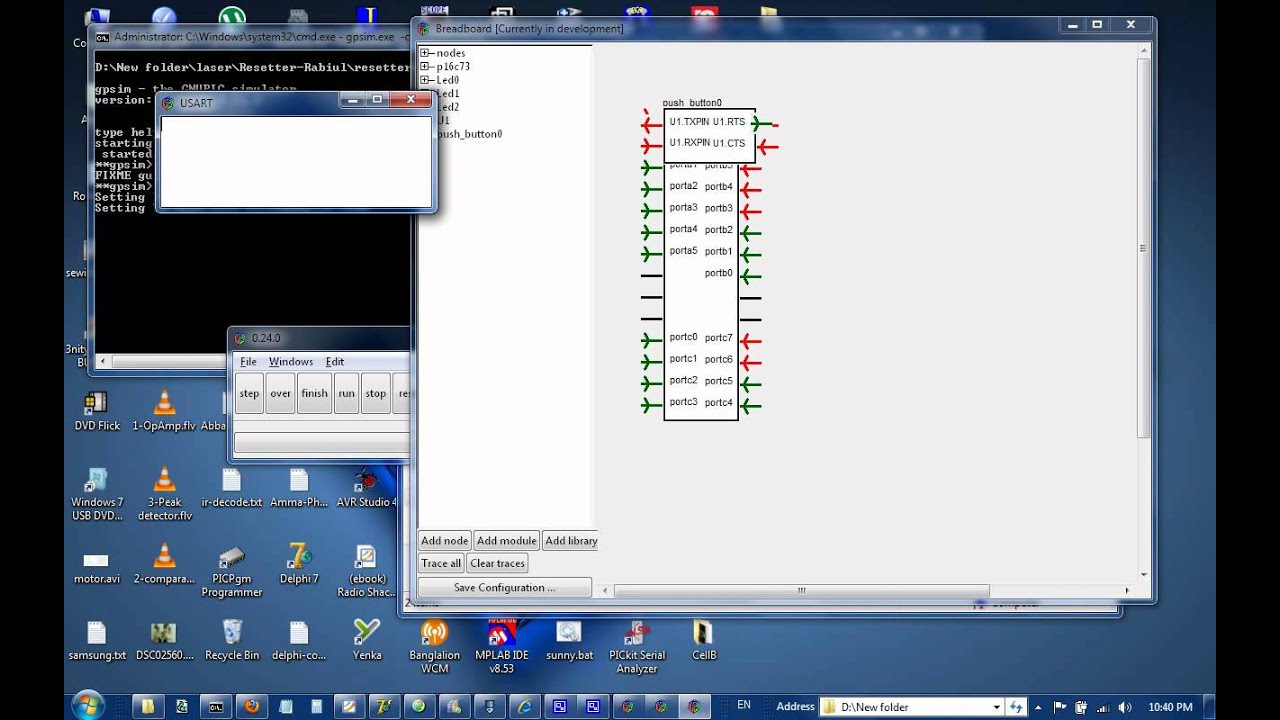The height and width of the screenshot is (720, 1280).
Task: Select the sunny.bat desktop file
Action: point(569,641)
